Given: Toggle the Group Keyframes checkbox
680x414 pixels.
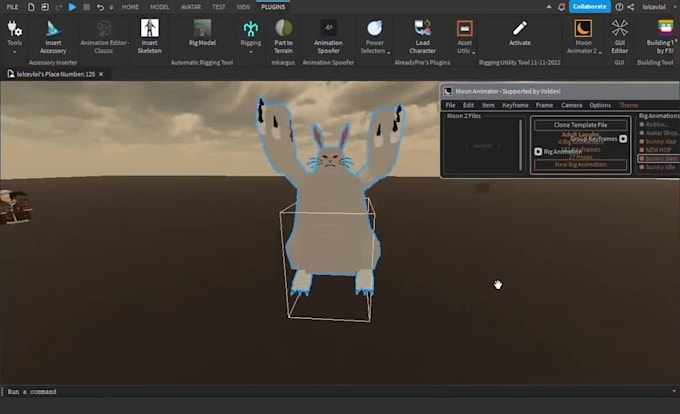Looking at the screenshot, I should tap(623, 139).
